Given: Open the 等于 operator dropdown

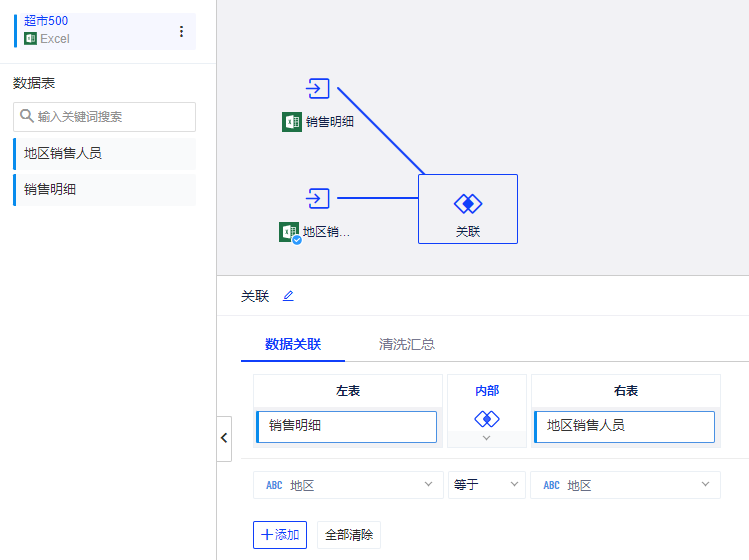Looking at the screenshot, I should pos(486,485).
